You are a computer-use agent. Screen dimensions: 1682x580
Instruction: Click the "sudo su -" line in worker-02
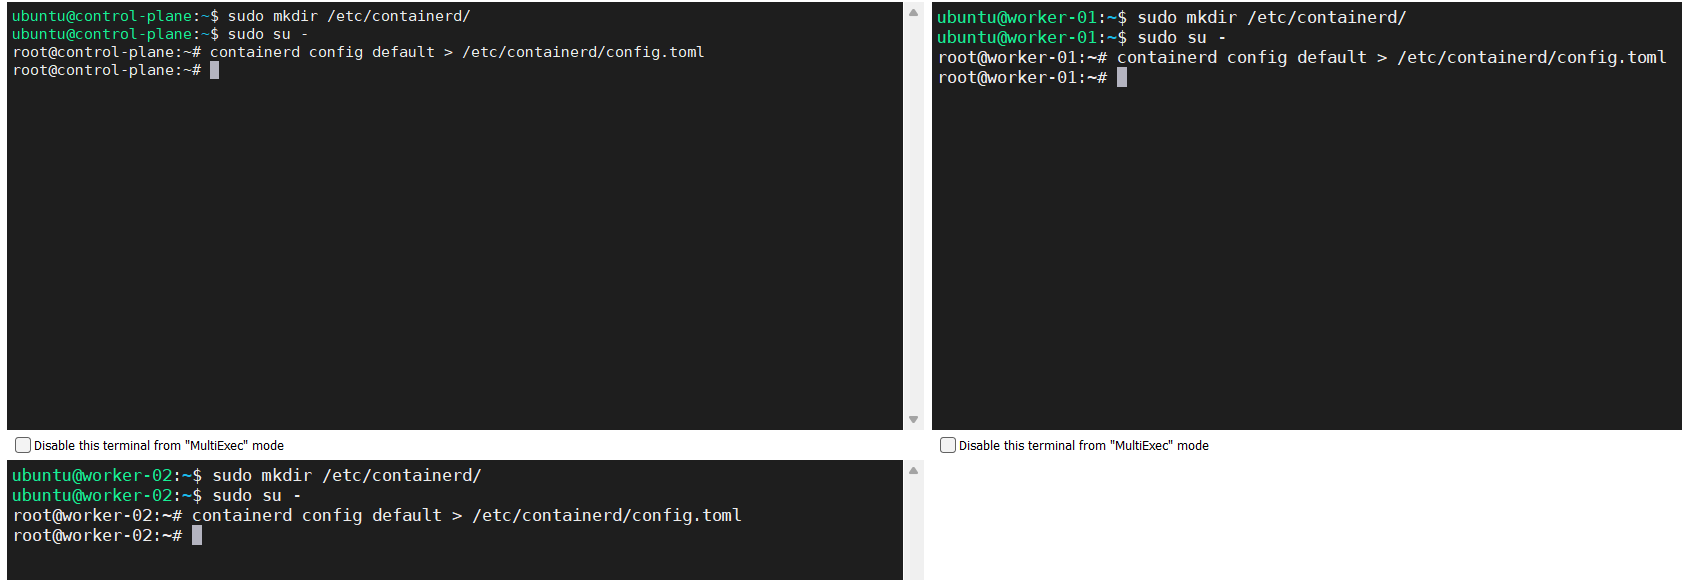click(x=256, y=496)
